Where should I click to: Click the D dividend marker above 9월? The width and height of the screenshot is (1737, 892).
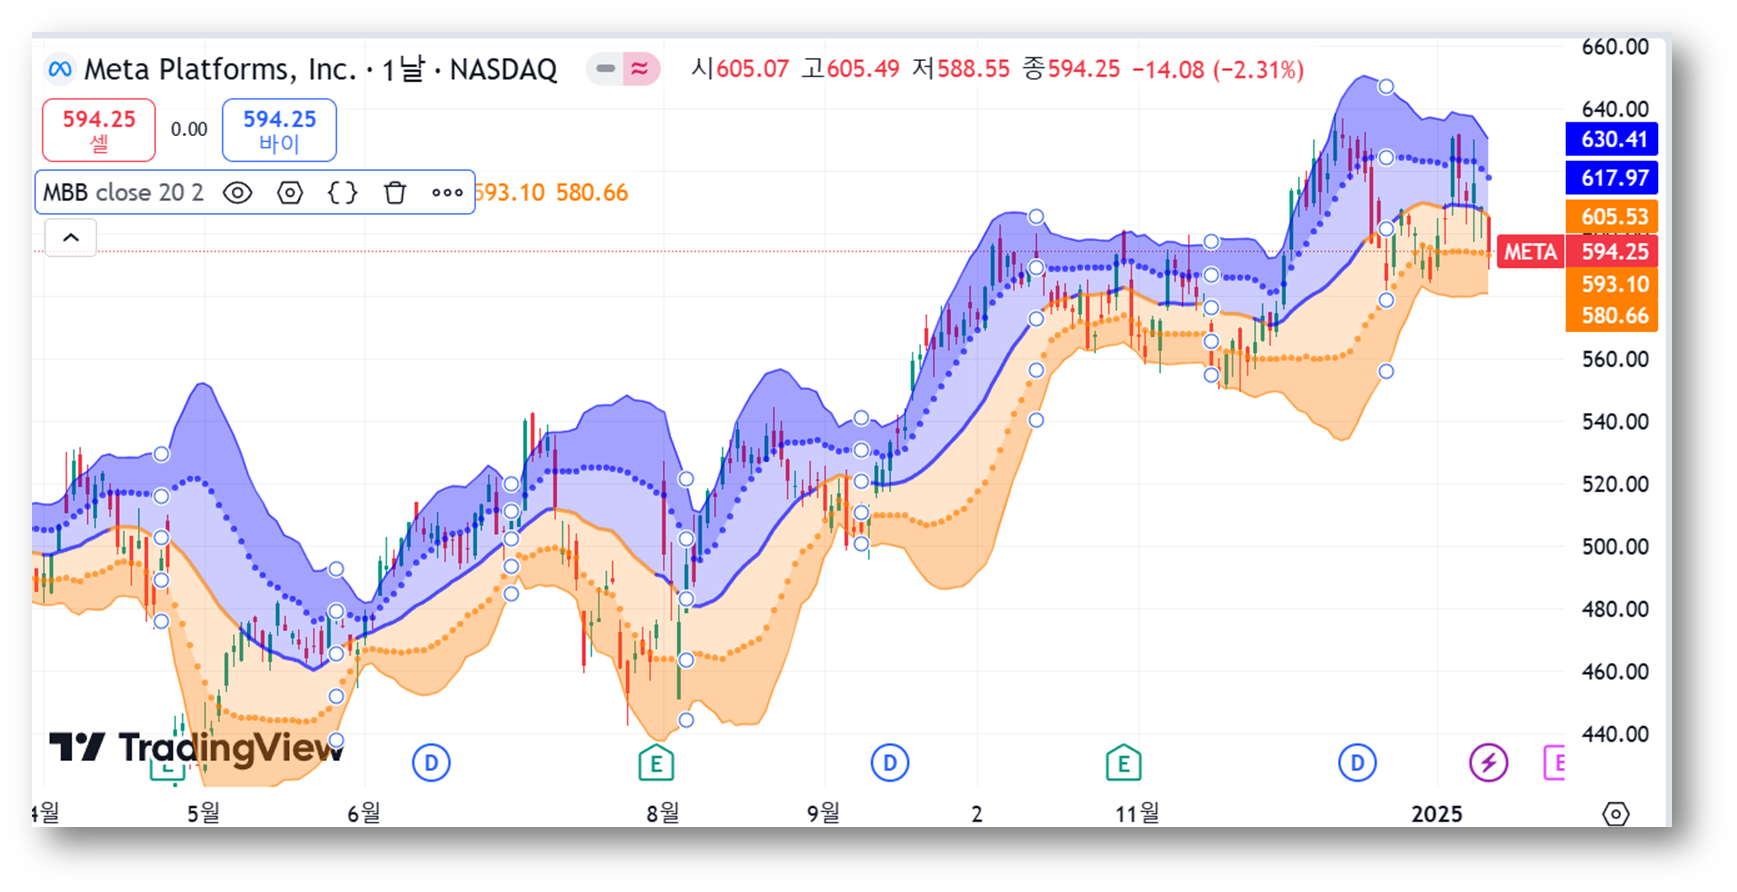[889, 763]
